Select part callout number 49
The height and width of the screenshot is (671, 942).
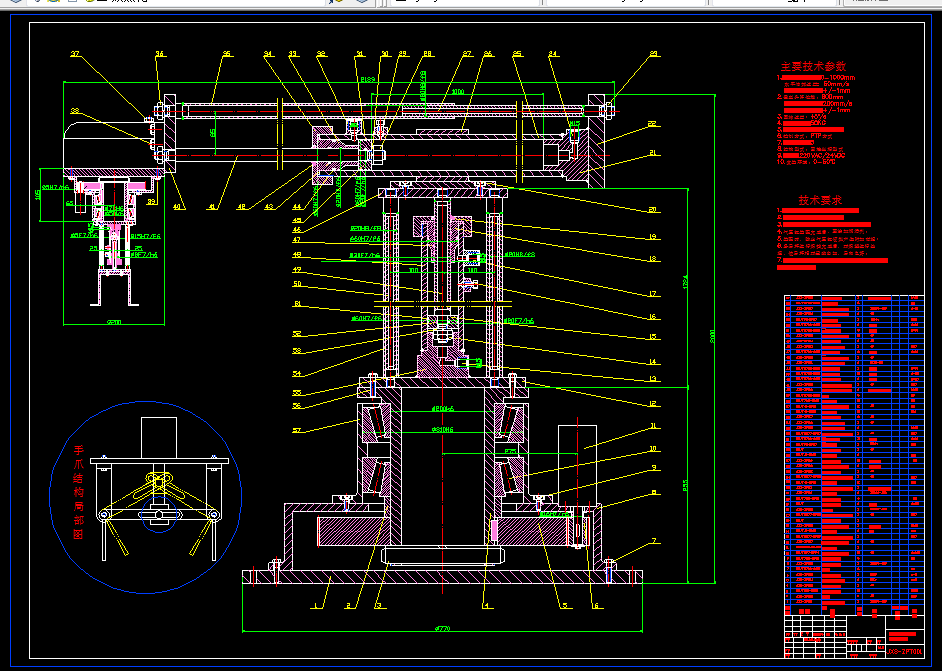[297, 270]
